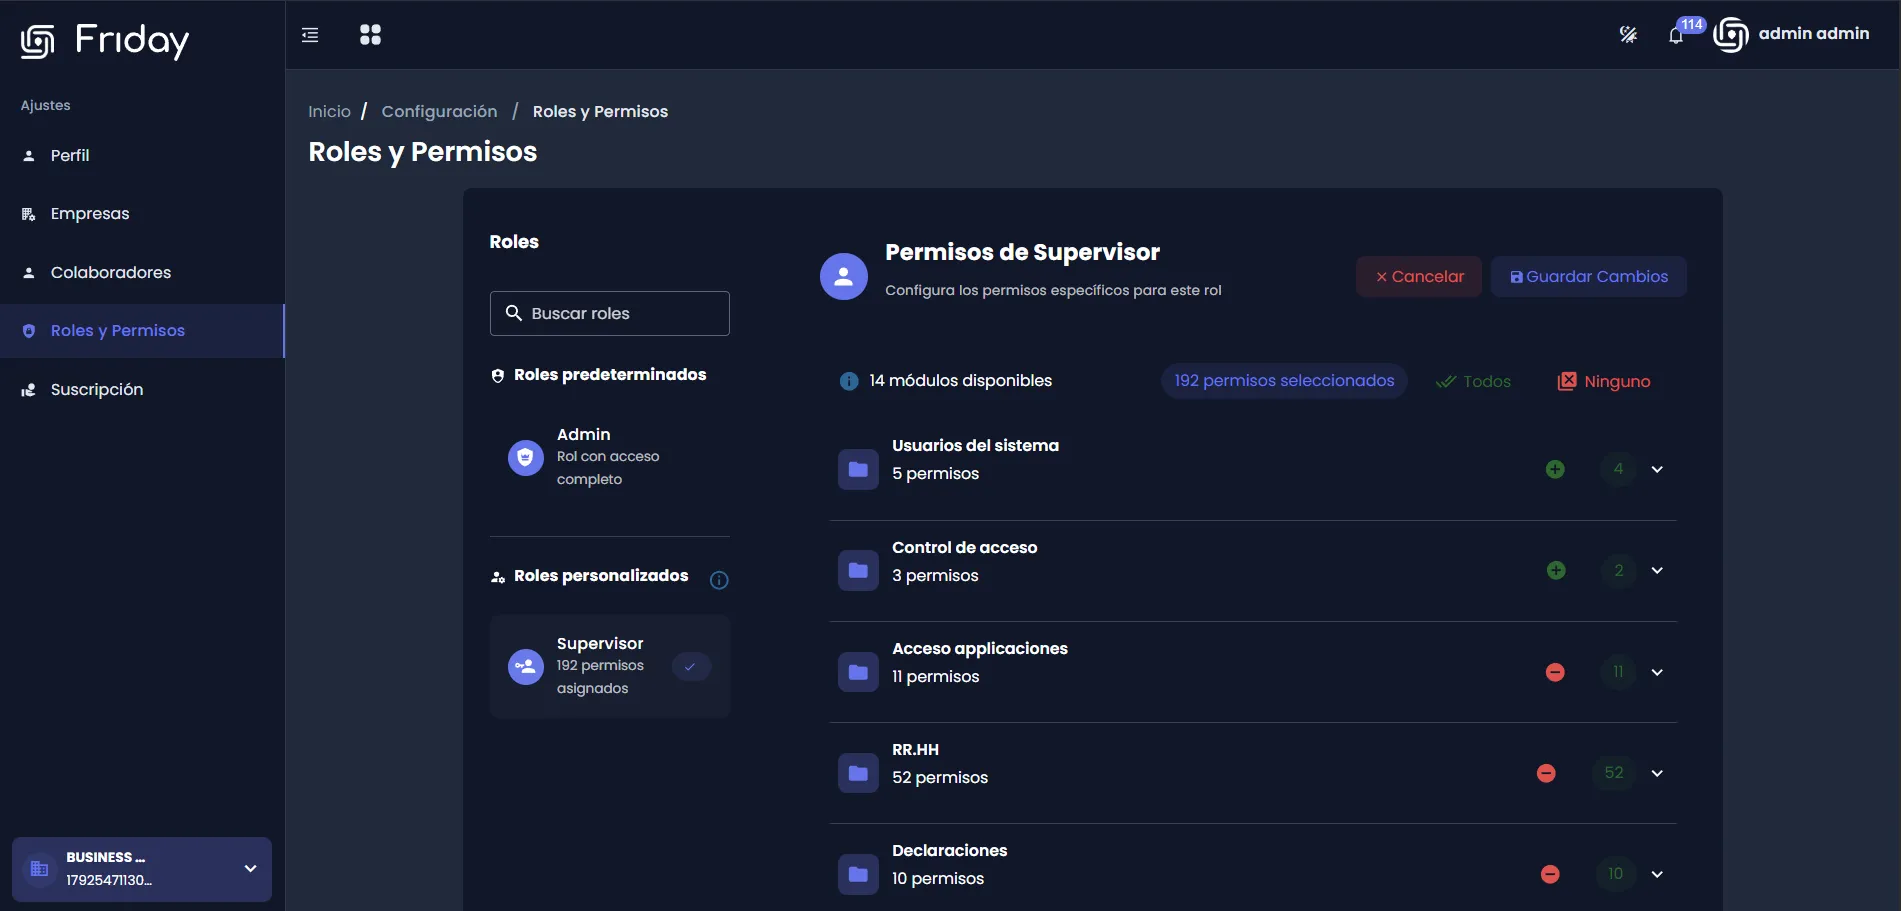
Task: Expand Control de acceso module
Action: 1657,570
